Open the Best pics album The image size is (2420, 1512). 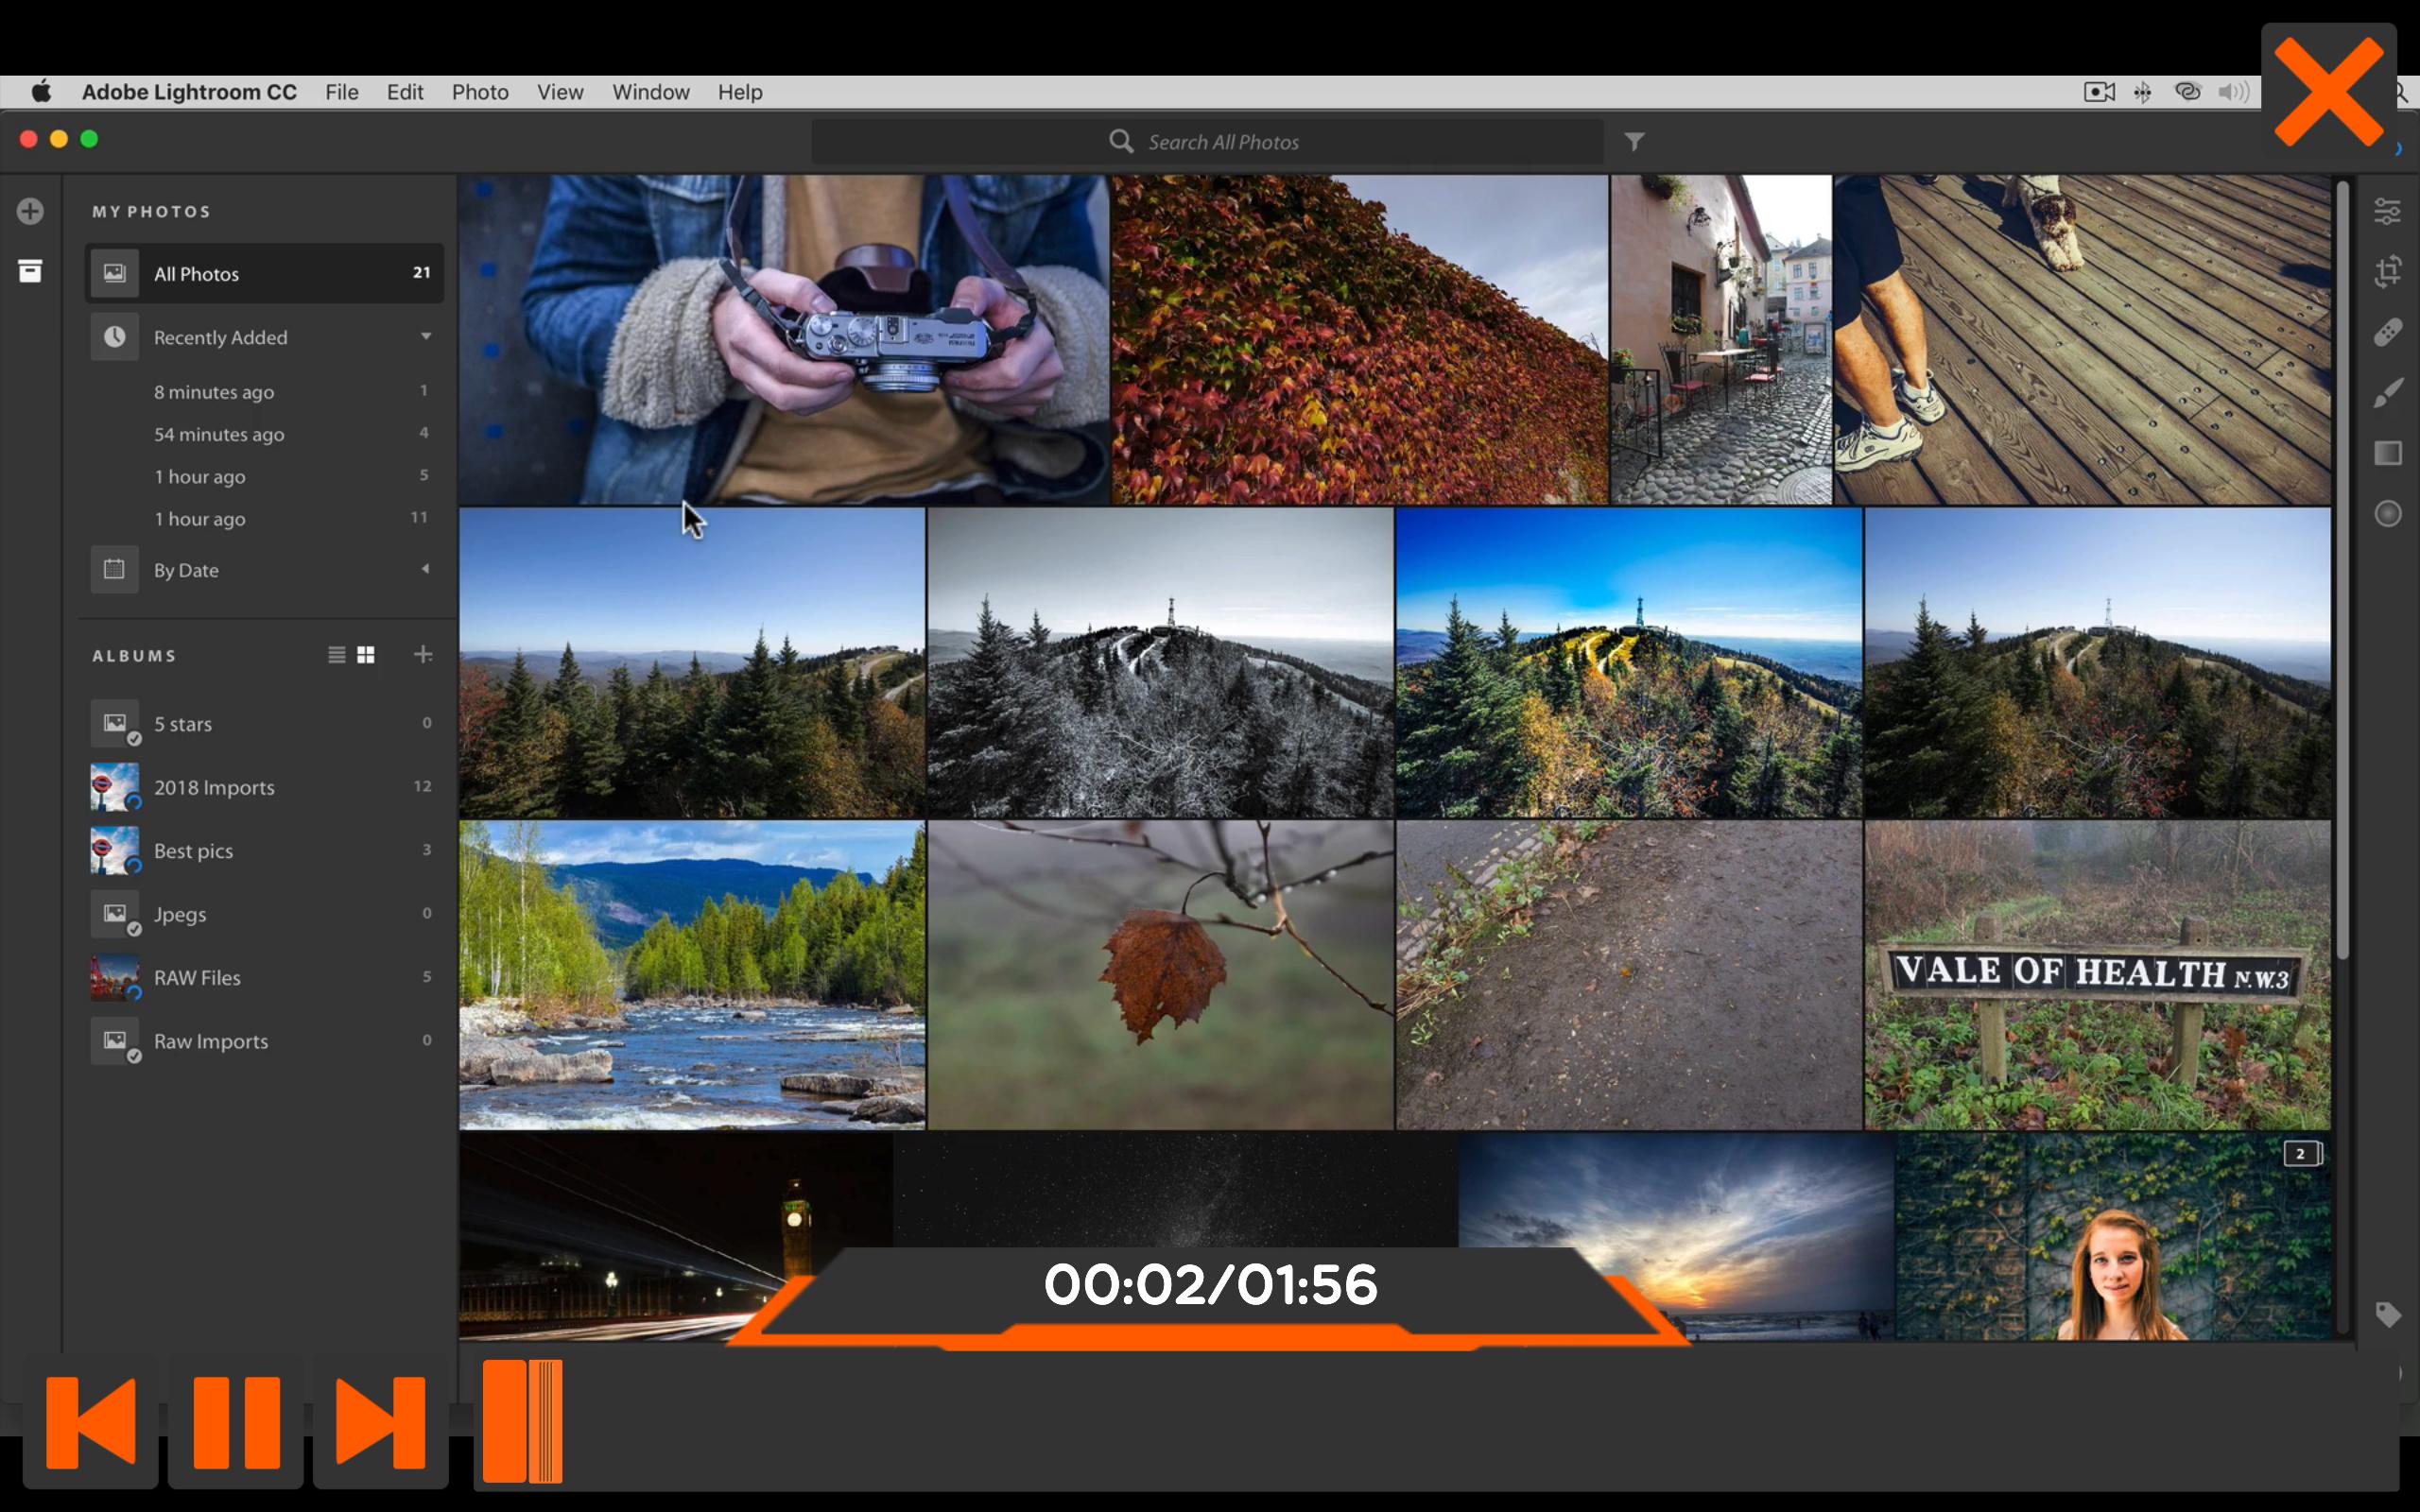click(265, 850)
